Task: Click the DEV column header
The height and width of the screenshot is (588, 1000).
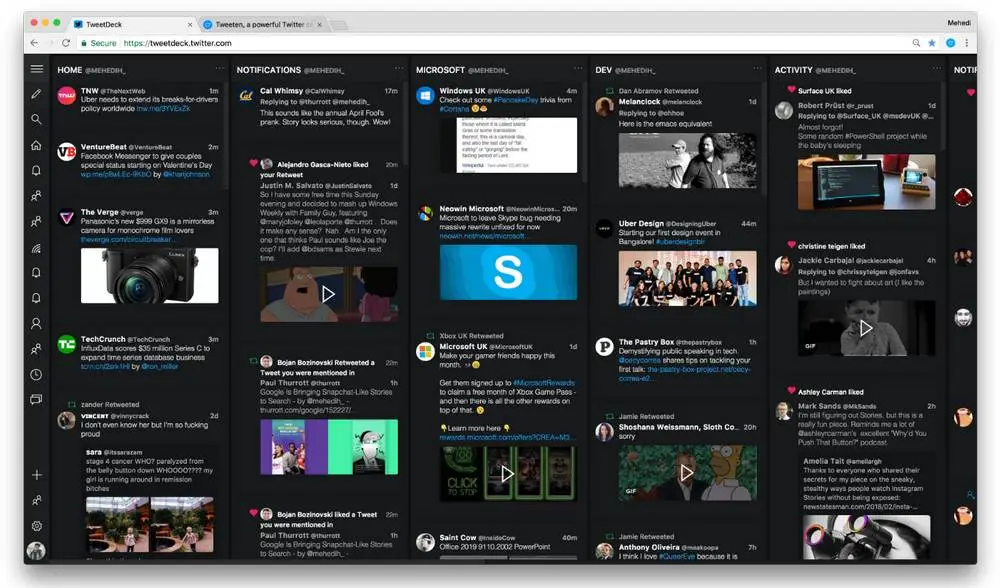Action: pos(603,70)
